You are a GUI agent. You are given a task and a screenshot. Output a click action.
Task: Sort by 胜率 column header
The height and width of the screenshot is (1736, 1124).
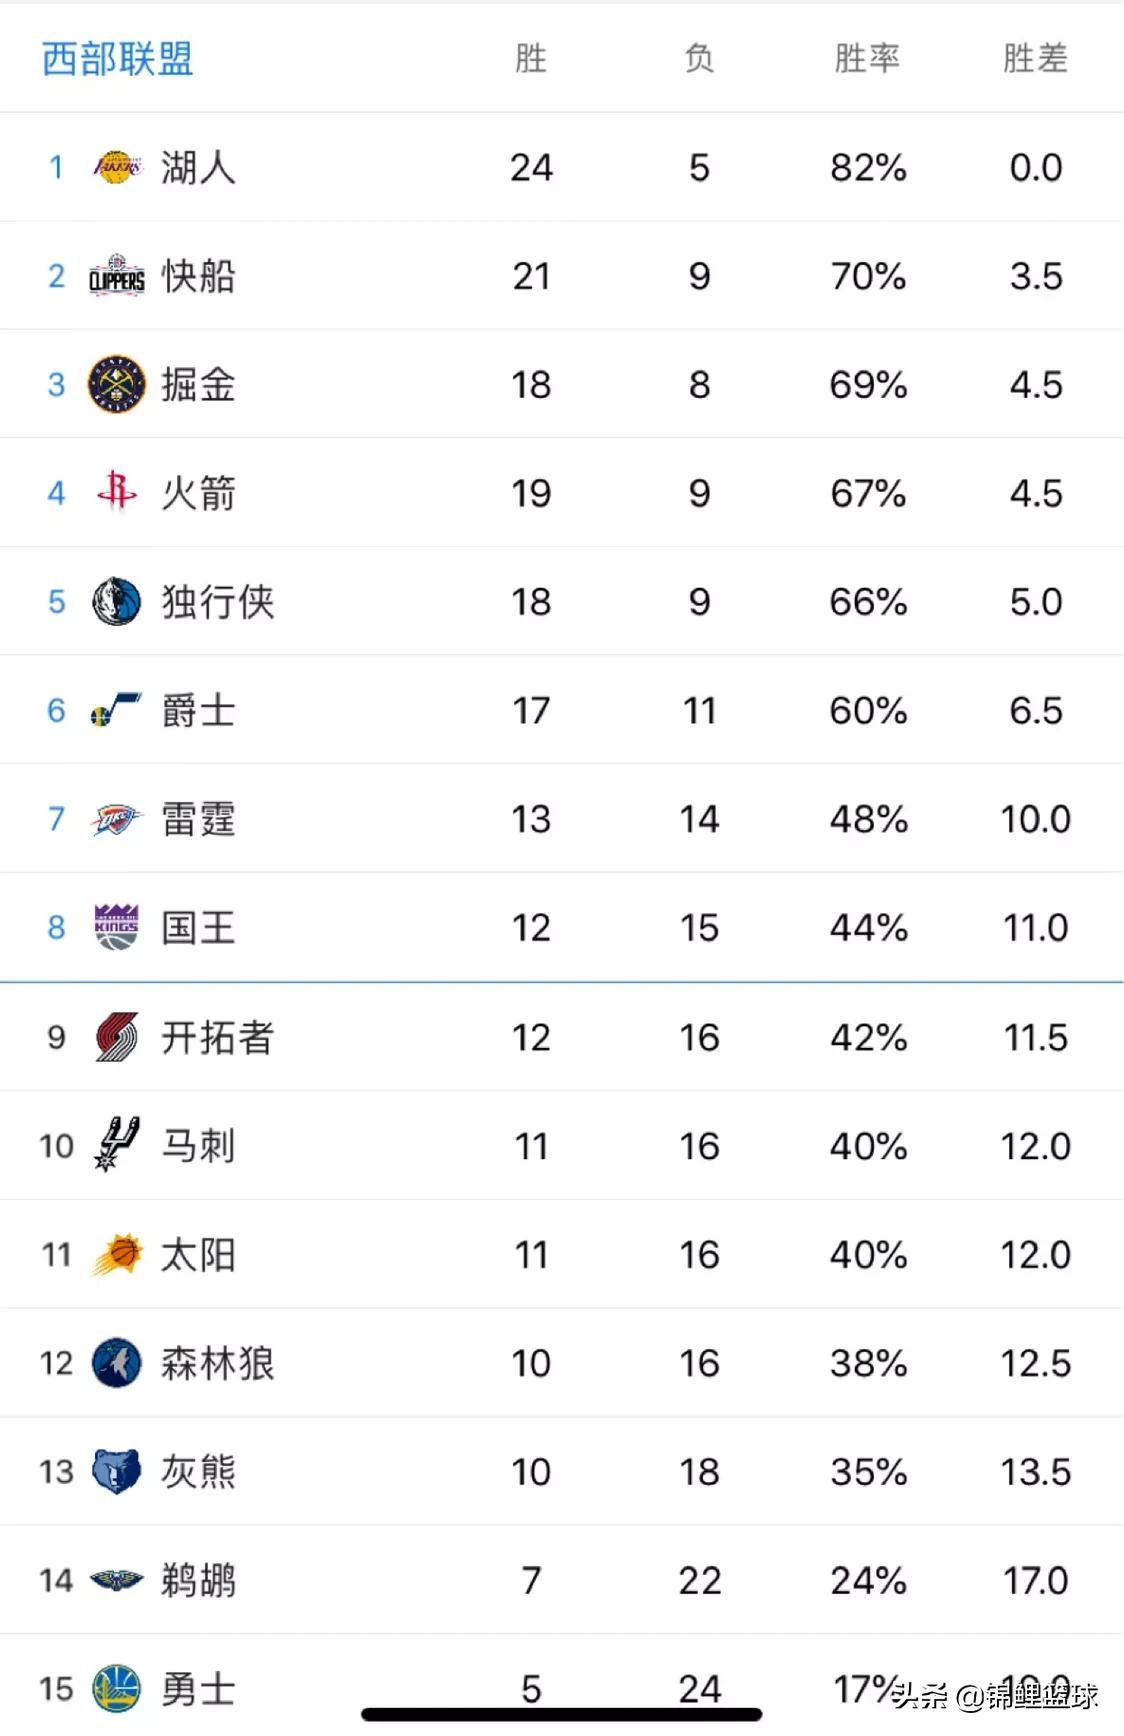click(x=867, y=58)
